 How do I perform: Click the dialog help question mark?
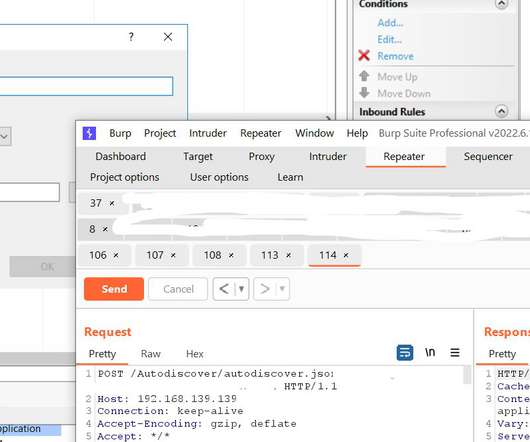pos(131,36)
